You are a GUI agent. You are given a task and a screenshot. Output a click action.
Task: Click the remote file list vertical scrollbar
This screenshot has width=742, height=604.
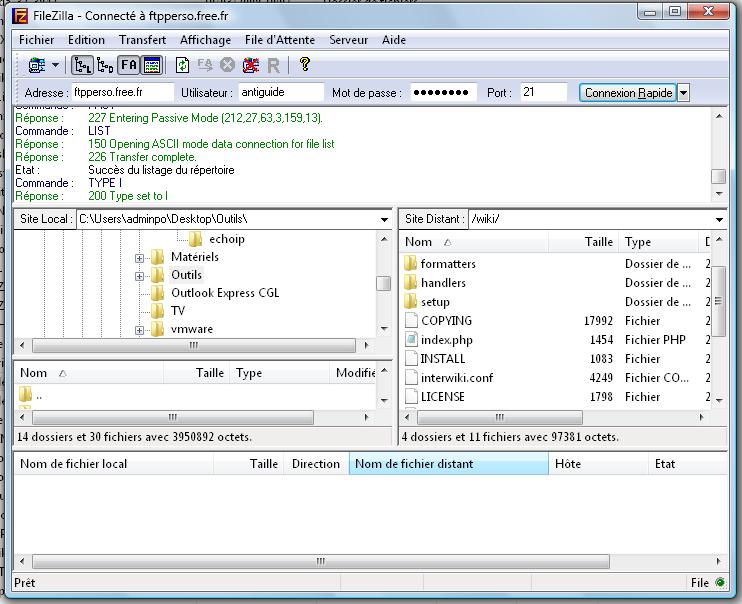[x=718, y=302]
